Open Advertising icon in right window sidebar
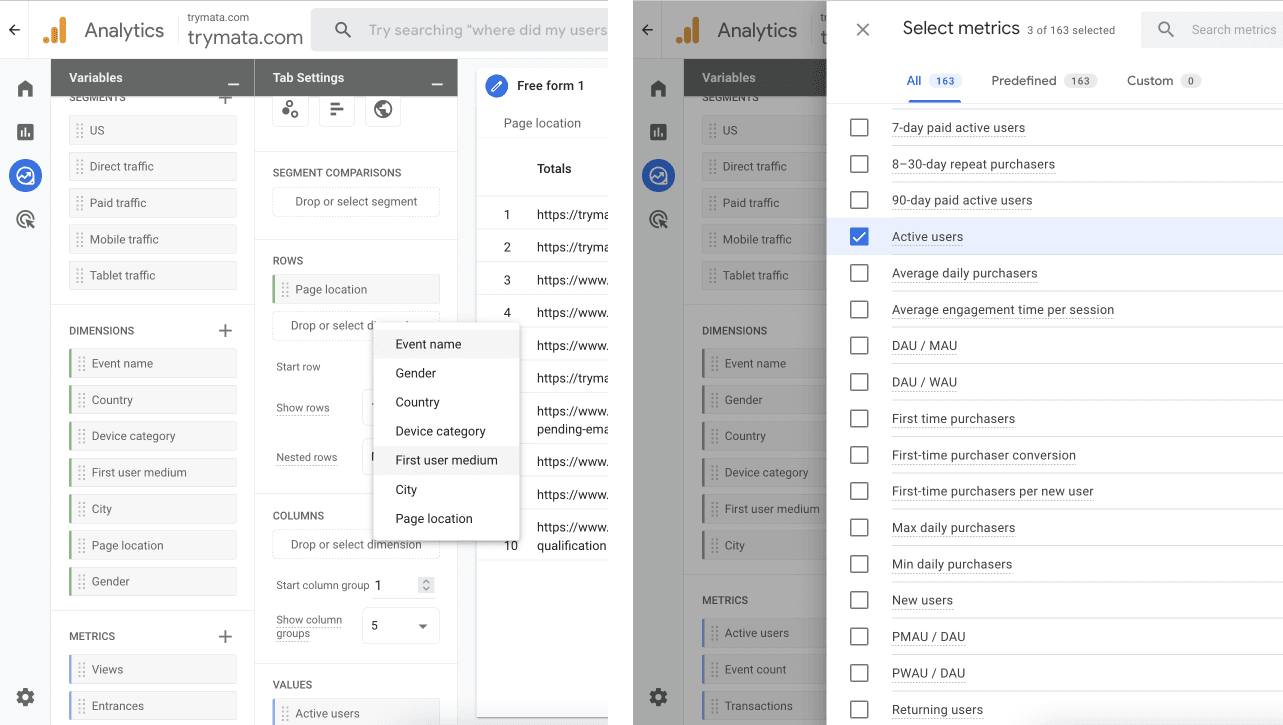The image size is (1283, 725). 658,219
